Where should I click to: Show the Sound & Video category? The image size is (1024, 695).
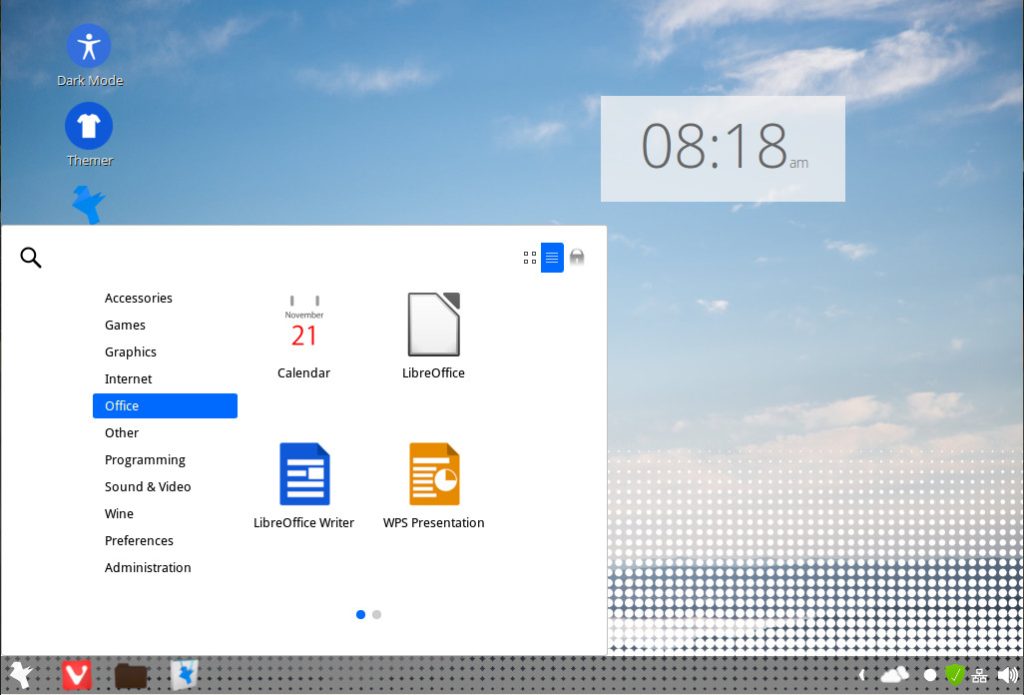pyautogui.click(x=147, y=487)
